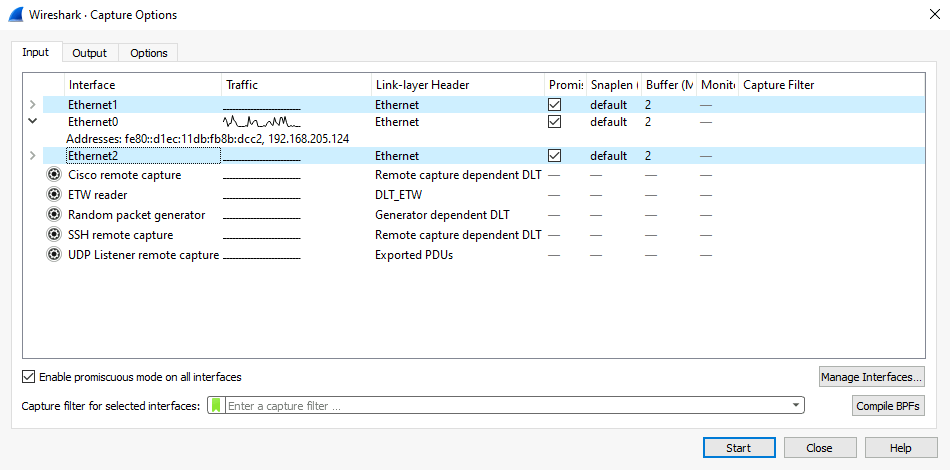Click the UDP Listener remote capture gear icon
The image size is (950, 470).
point(54,255)
